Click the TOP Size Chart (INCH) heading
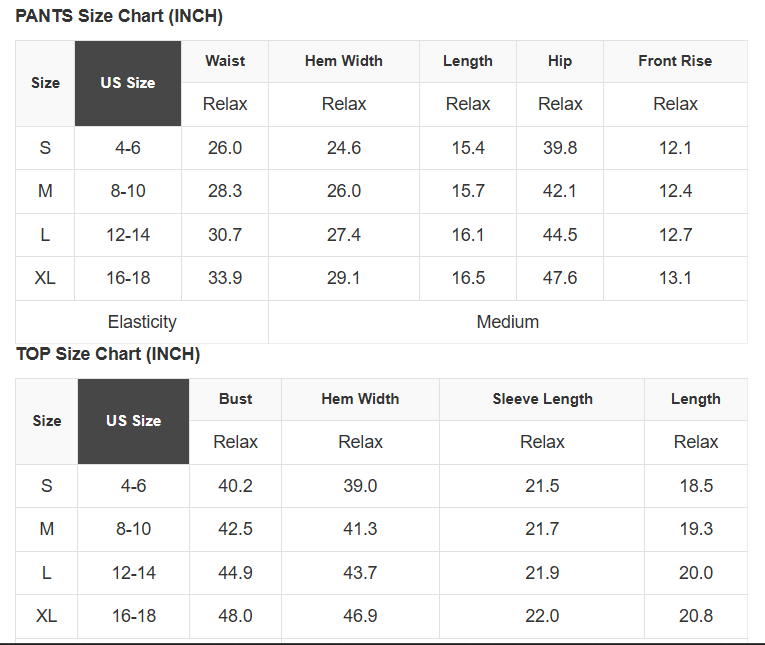765x645 pixels. tap(108, 355)
